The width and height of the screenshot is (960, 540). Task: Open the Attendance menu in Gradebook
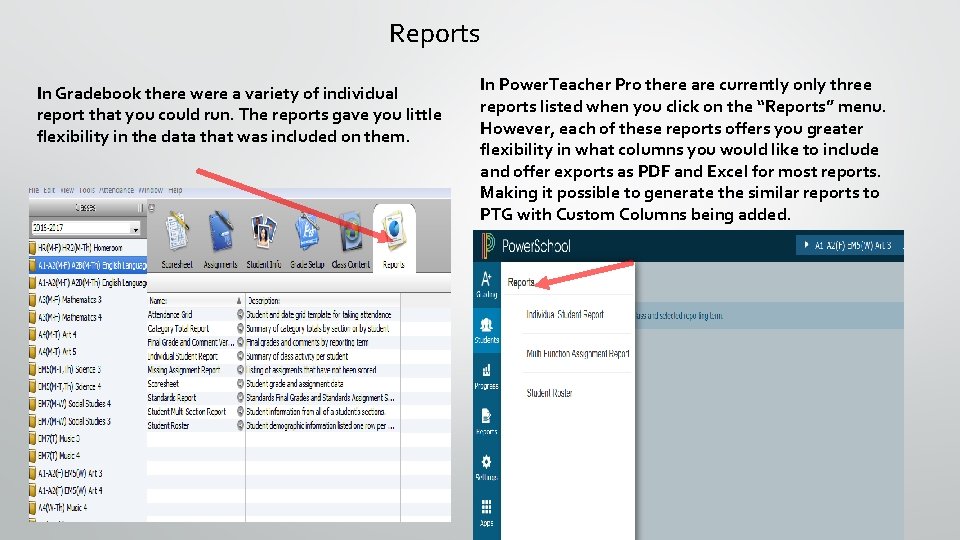116,190
